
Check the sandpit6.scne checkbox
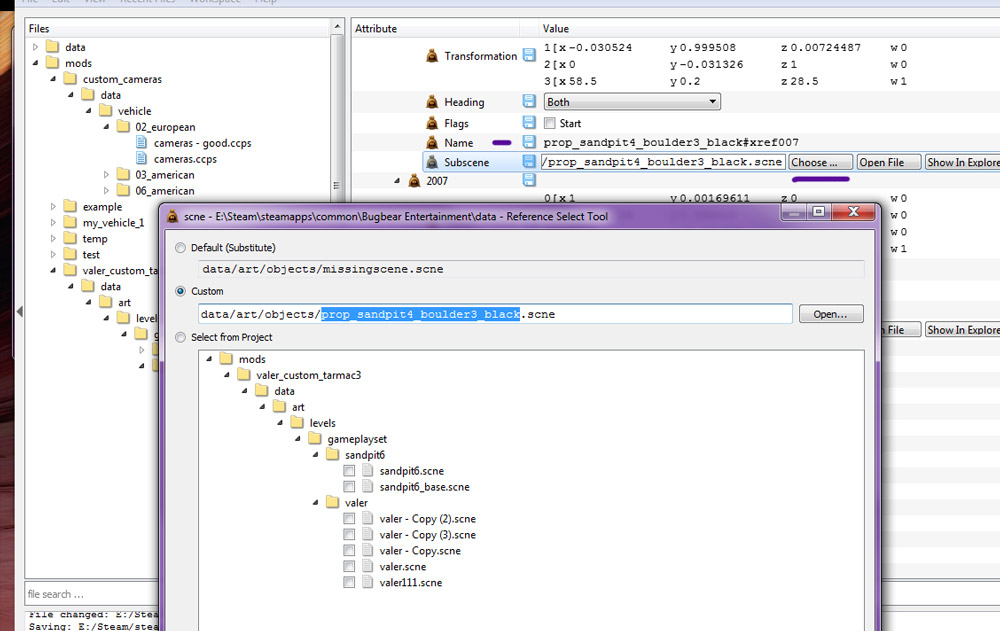pyautogui.click(x=349, y=470)
